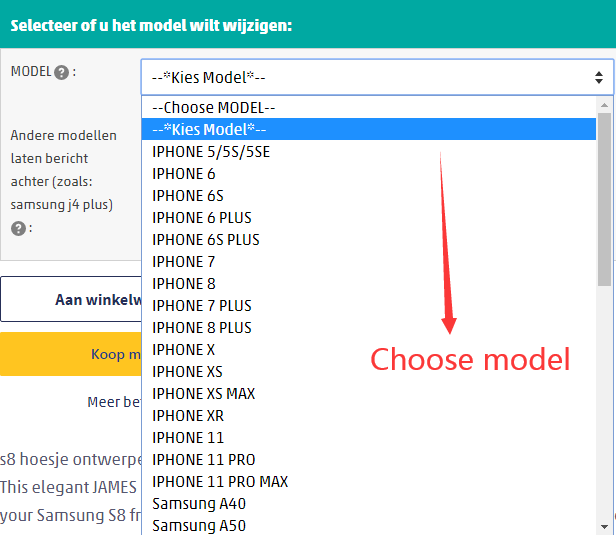Click the dropdown list scrollbar thumb
This screenshot has width=616, height=535.
(604, 200)
